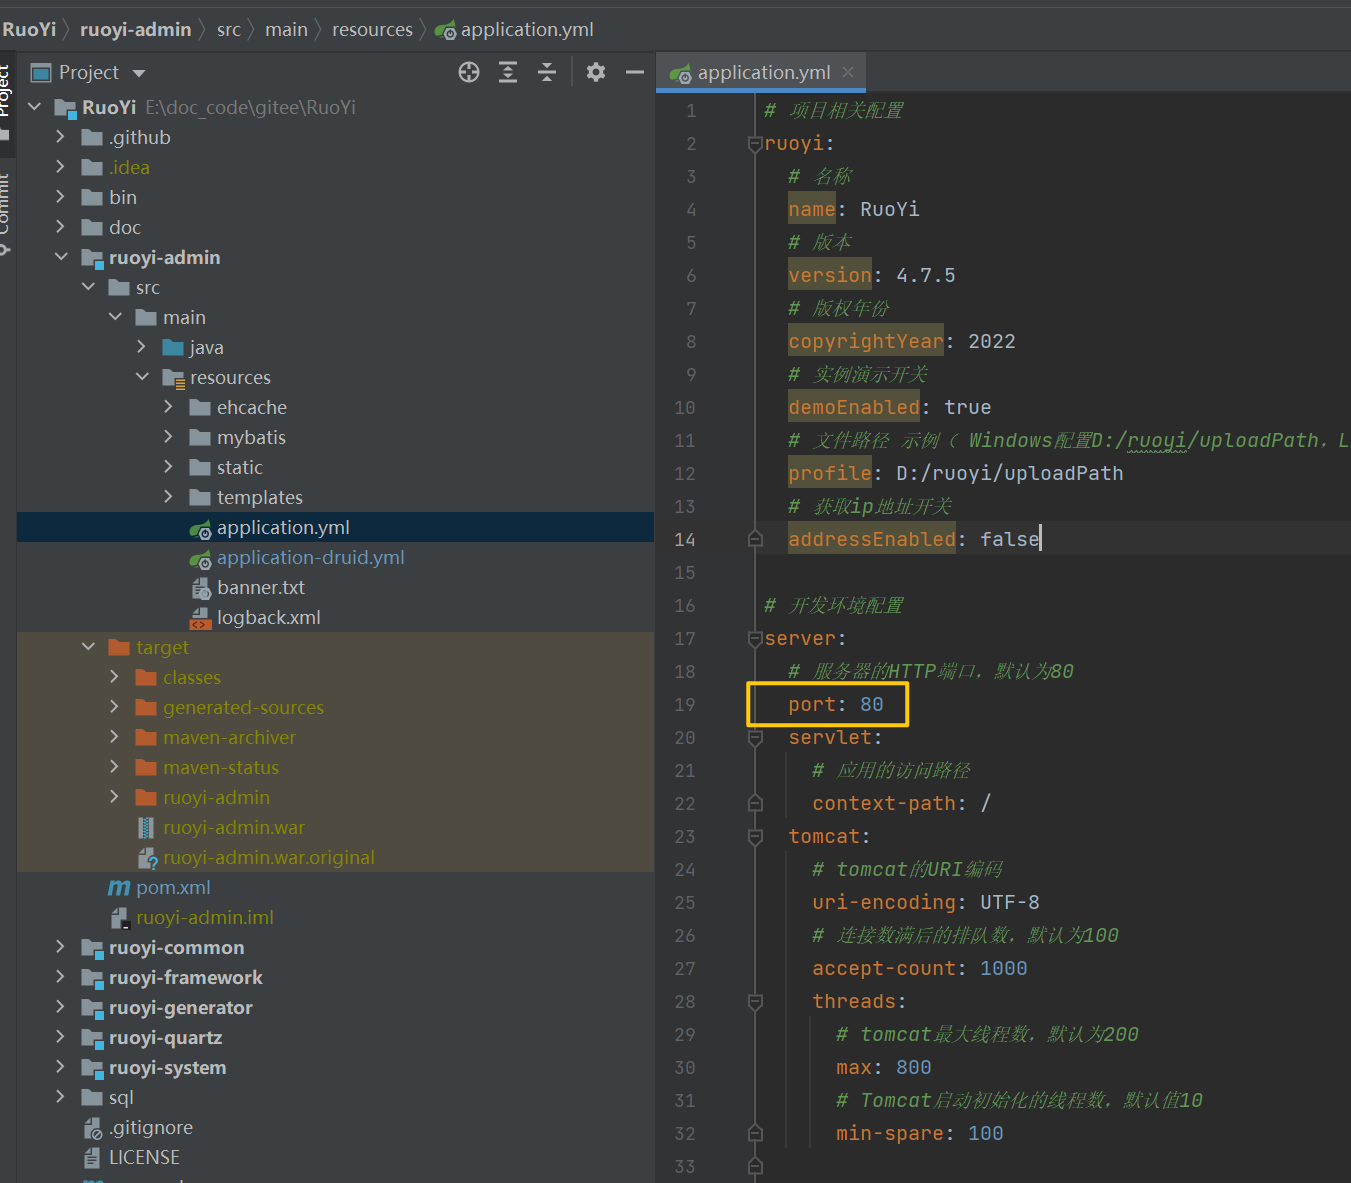Collapse the target folder
The image size is (1351, 1183).
(x=88, y=647)
